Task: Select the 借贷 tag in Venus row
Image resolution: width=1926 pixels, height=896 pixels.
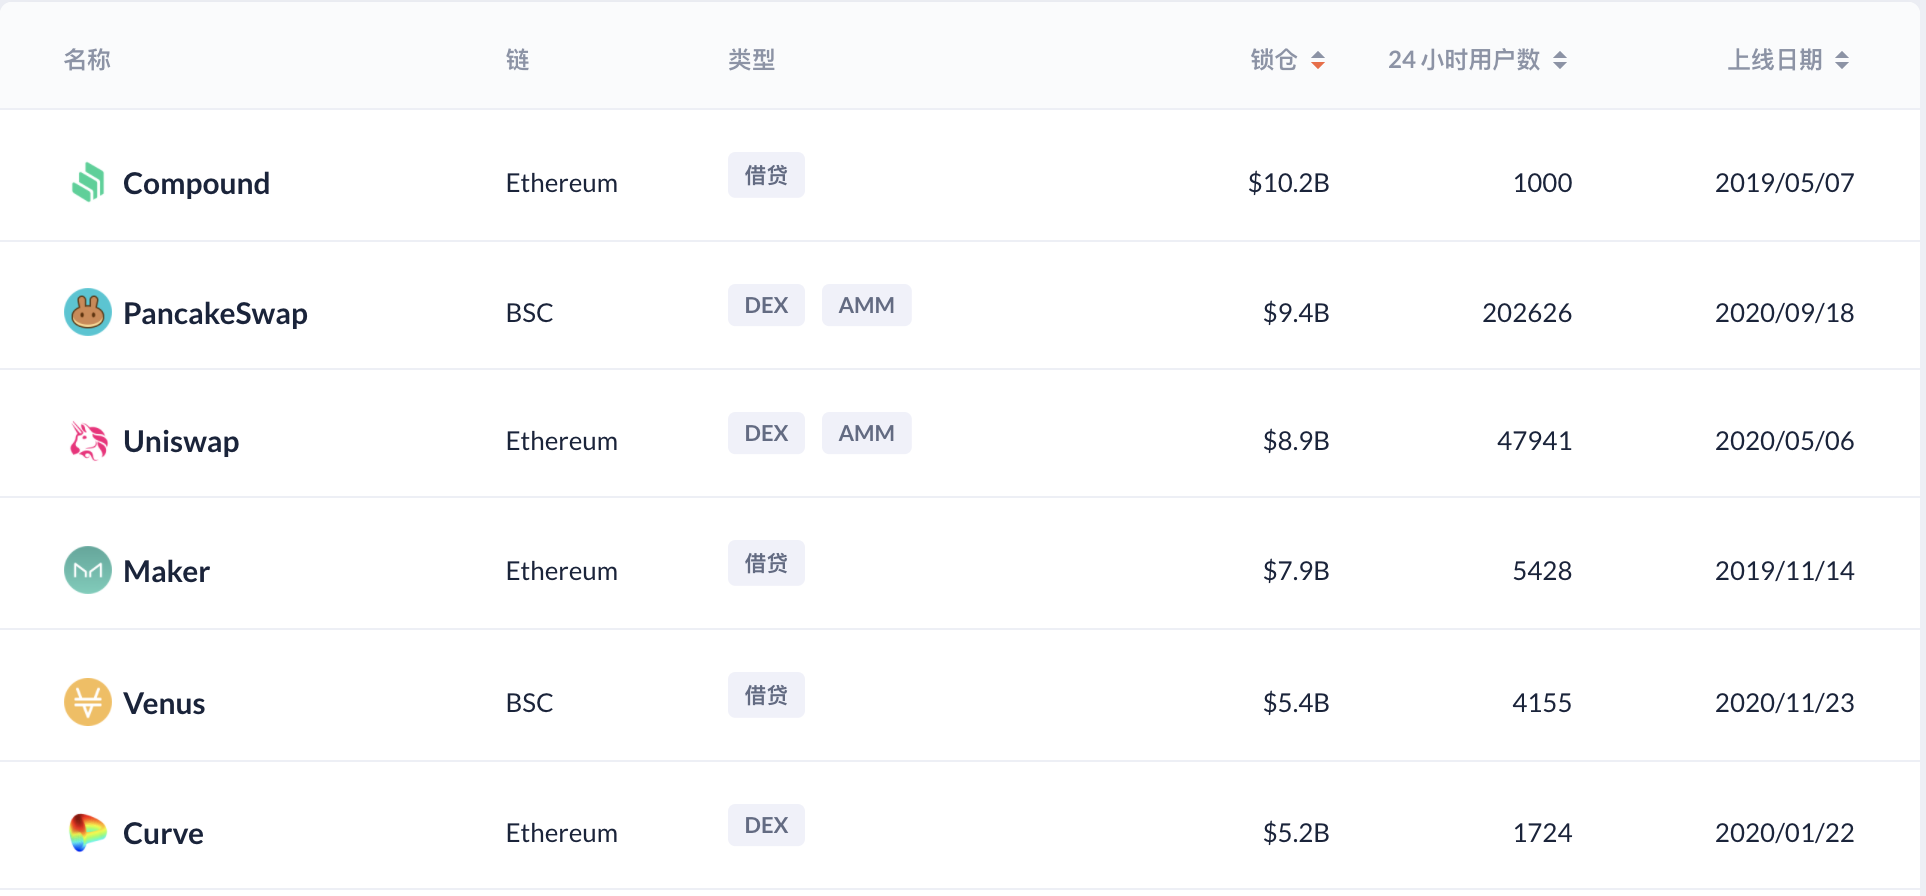Action: point(766,695)
